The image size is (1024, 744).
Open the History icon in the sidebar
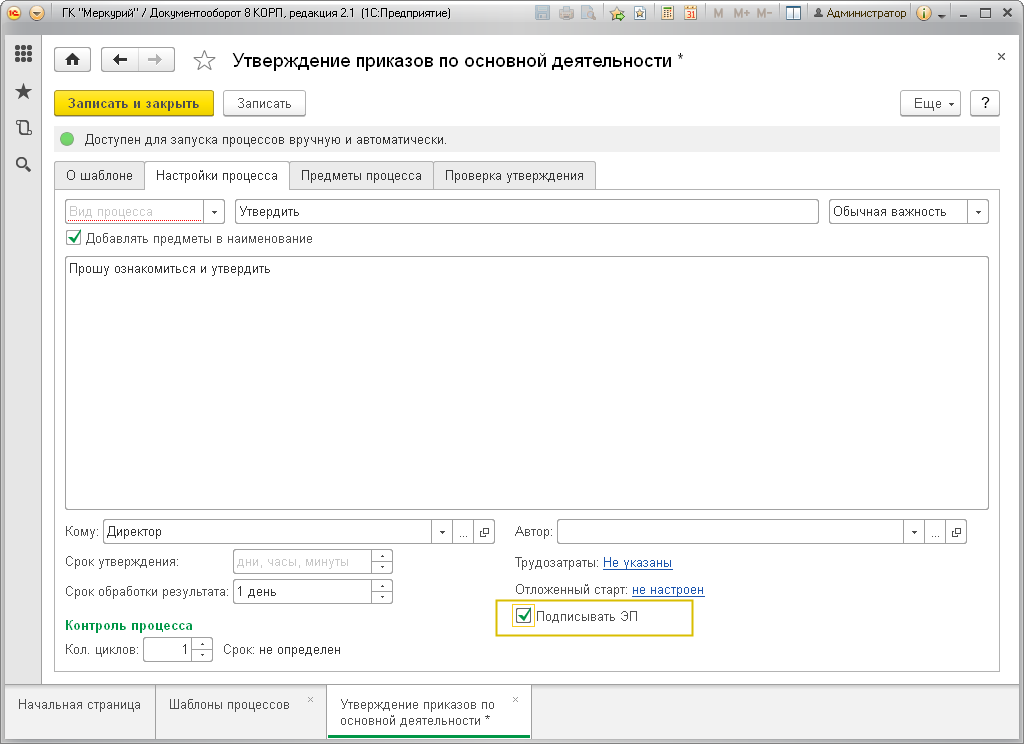click(24, 127)
